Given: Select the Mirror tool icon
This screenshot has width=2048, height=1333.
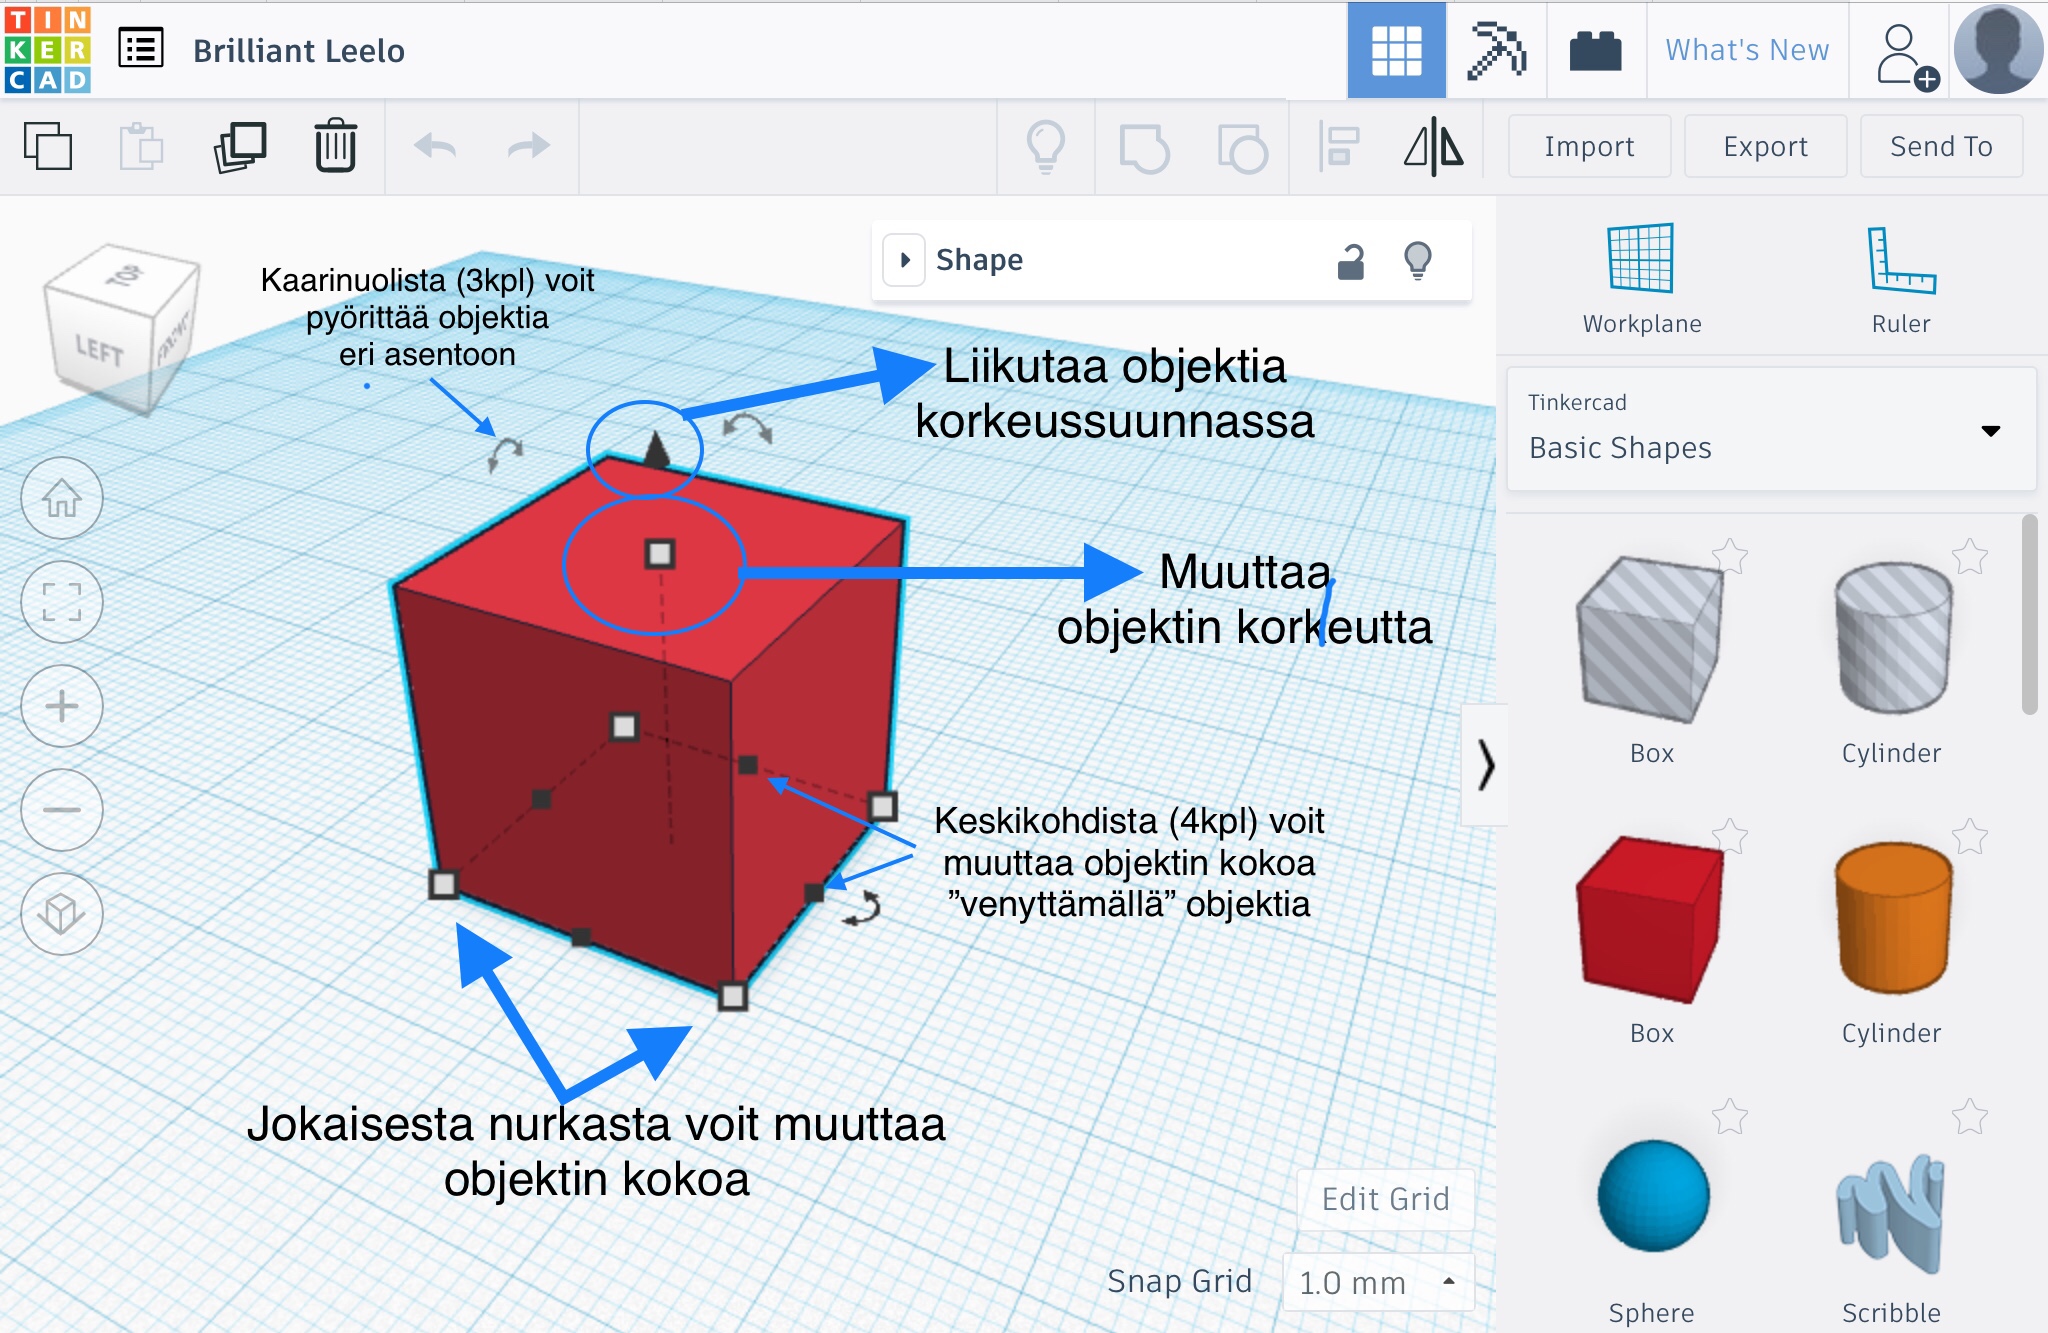Looking at the screenshot, I should point(1433,147).
